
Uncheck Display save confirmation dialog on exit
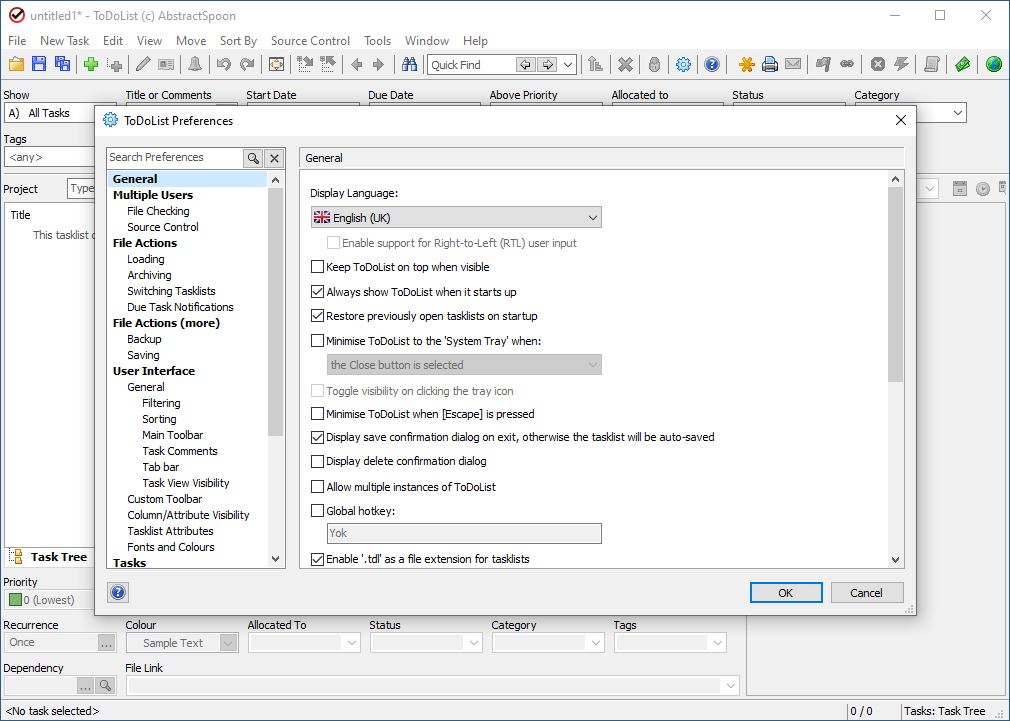click(x=317, y=437)
